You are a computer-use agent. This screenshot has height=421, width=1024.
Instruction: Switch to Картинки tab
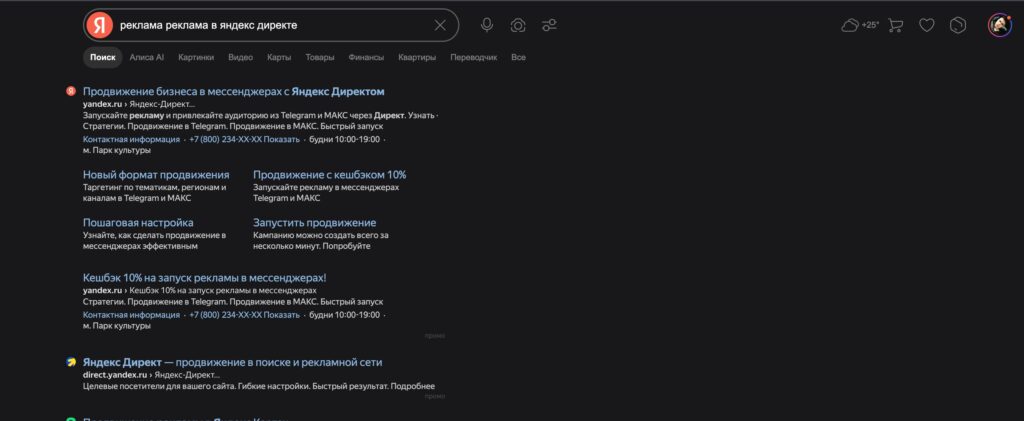196,57
